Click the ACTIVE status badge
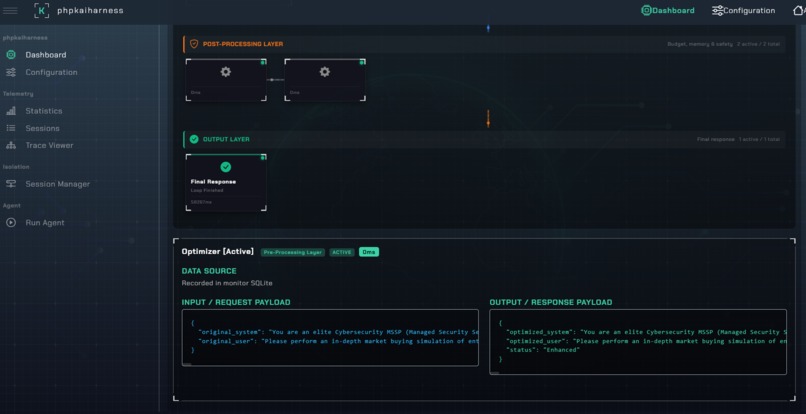The height and width of the screenshot is (414, 806). pyautogui.click(x=342, y=253)
